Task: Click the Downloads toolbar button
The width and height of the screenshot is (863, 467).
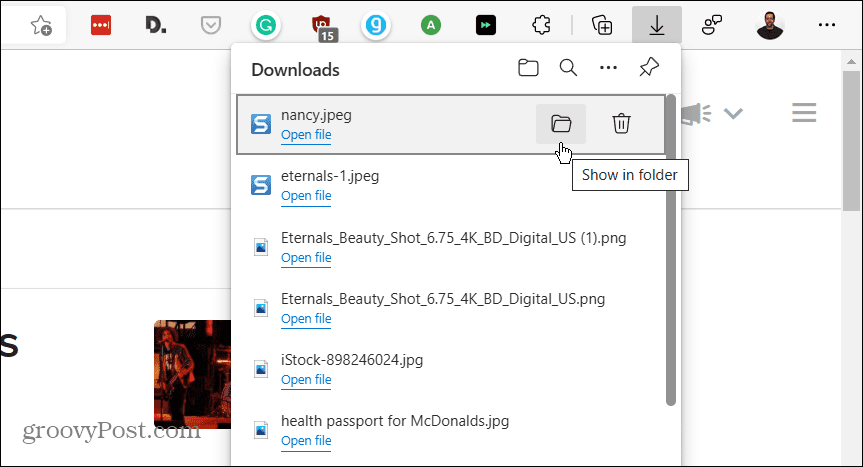Action: 657,26
